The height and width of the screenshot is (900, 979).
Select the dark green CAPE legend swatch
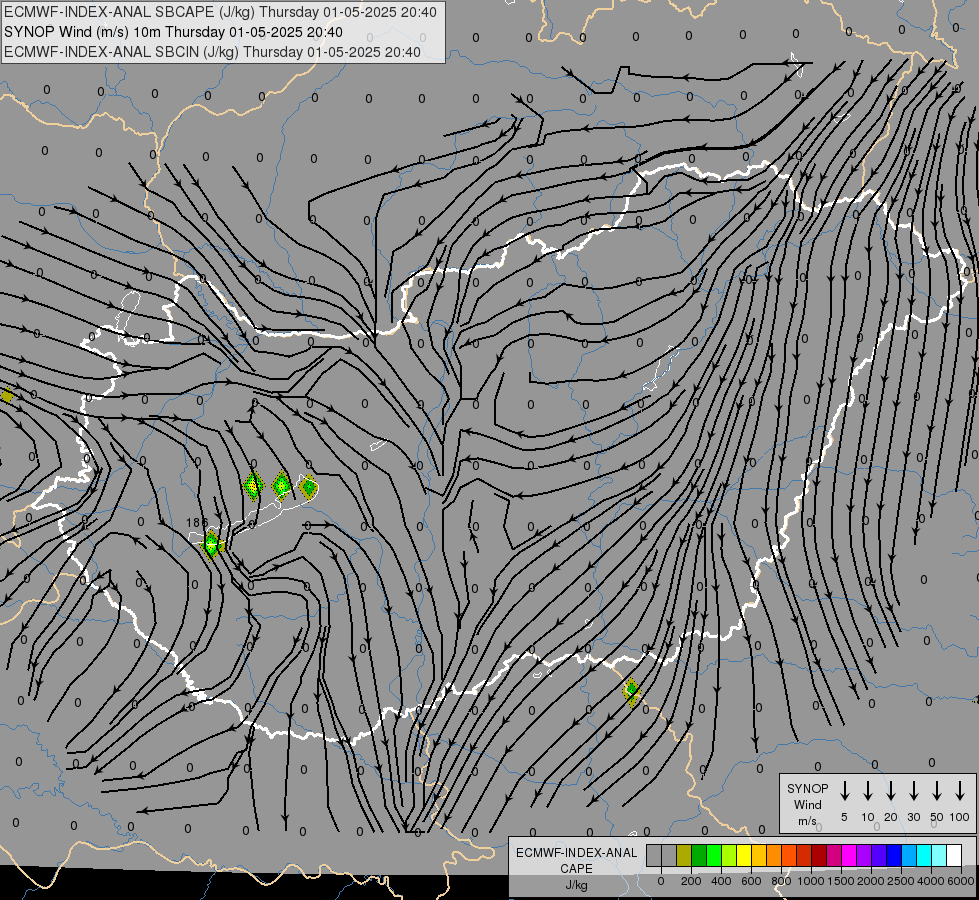pos(699,855)
